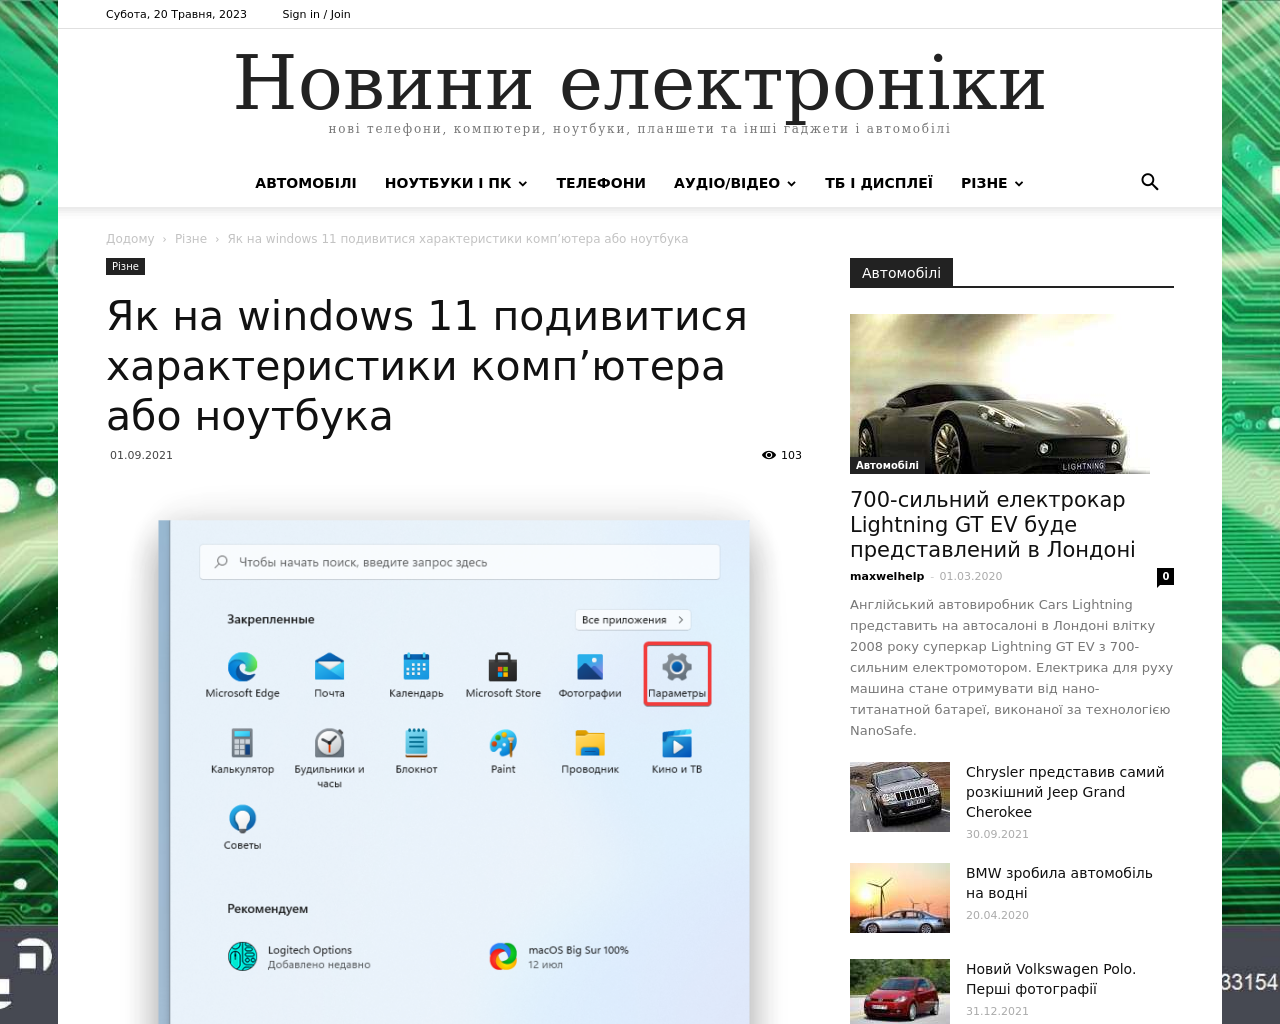Click the Проводник folder icon
1280x1024 pixels.
click(x=590, y=743)
